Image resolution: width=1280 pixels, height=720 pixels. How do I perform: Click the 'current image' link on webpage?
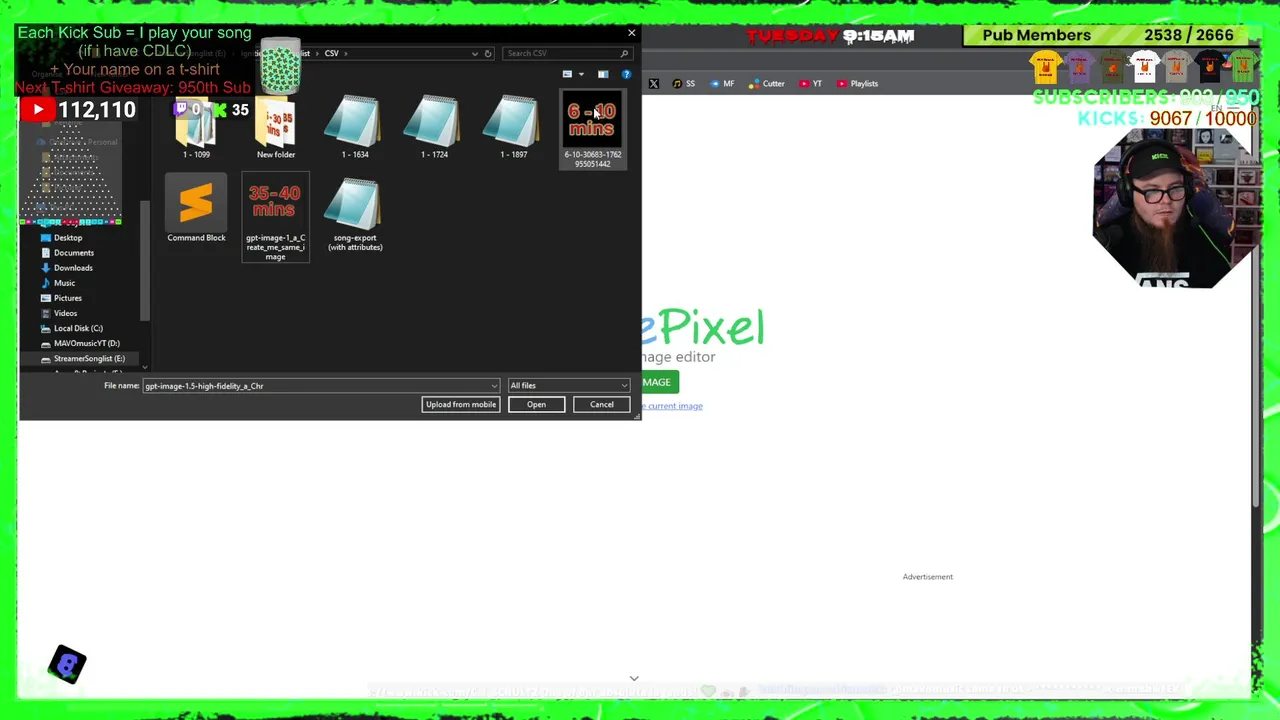[x=674, y=406]
